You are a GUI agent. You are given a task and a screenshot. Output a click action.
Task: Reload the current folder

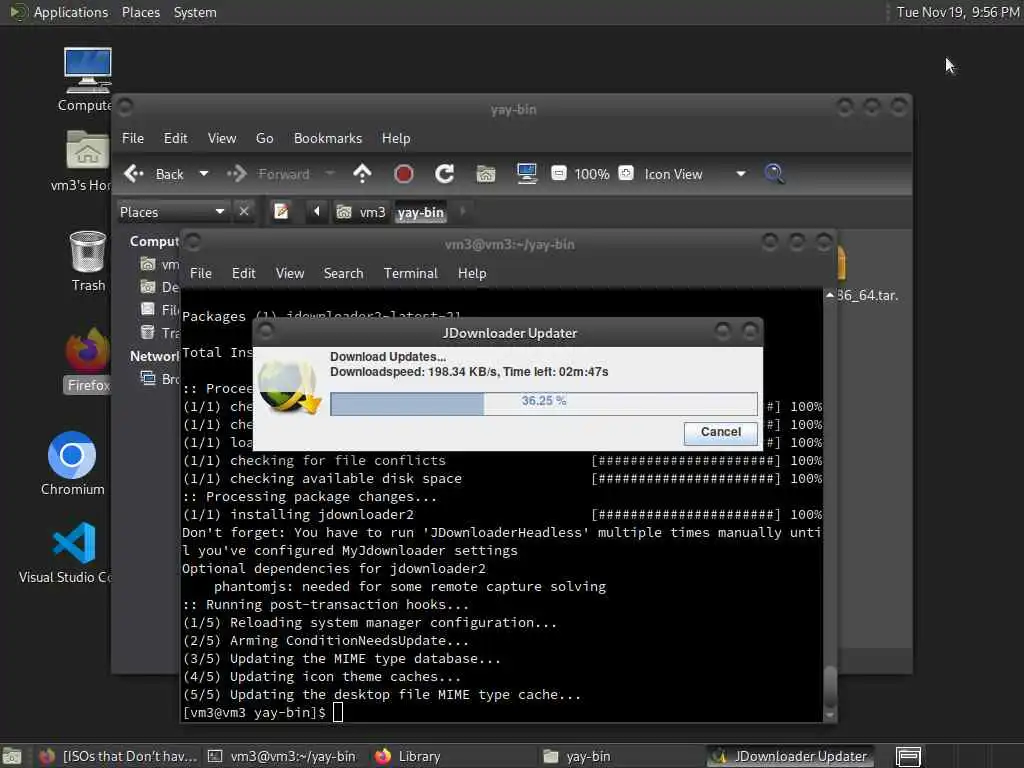[444, 174]
